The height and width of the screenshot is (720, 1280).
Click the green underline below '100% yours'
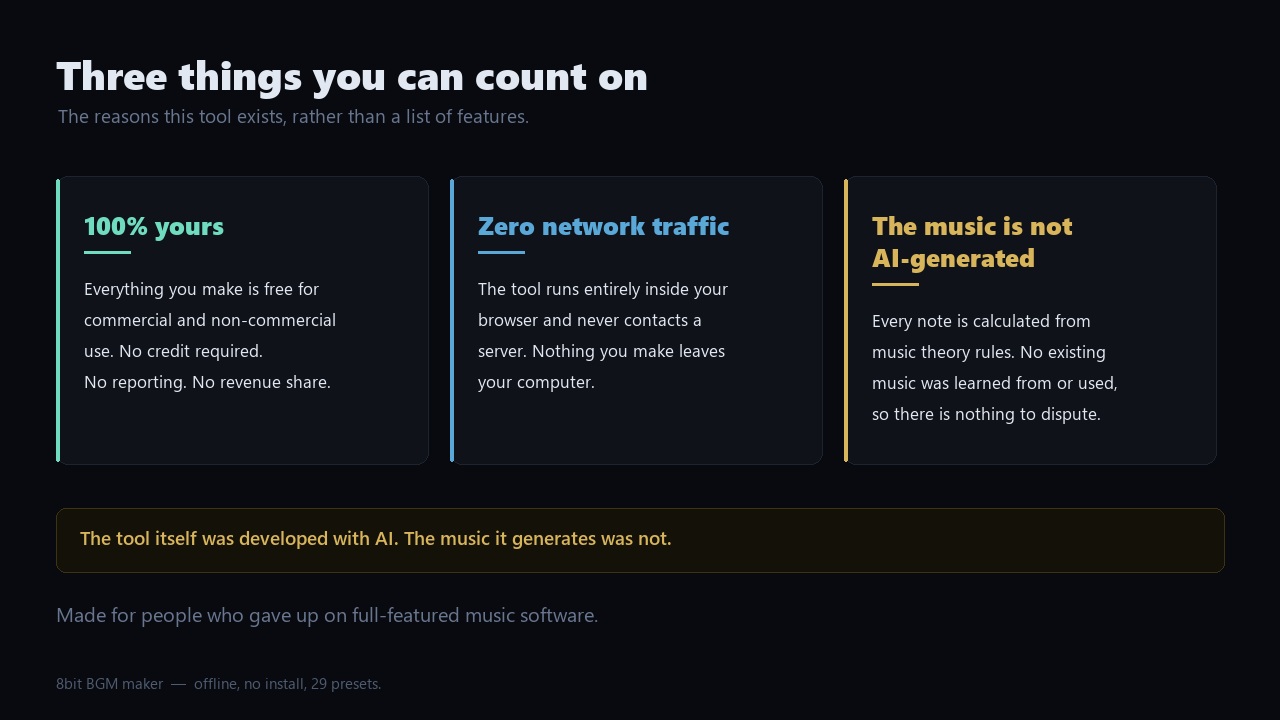click(x=107, y=252)
